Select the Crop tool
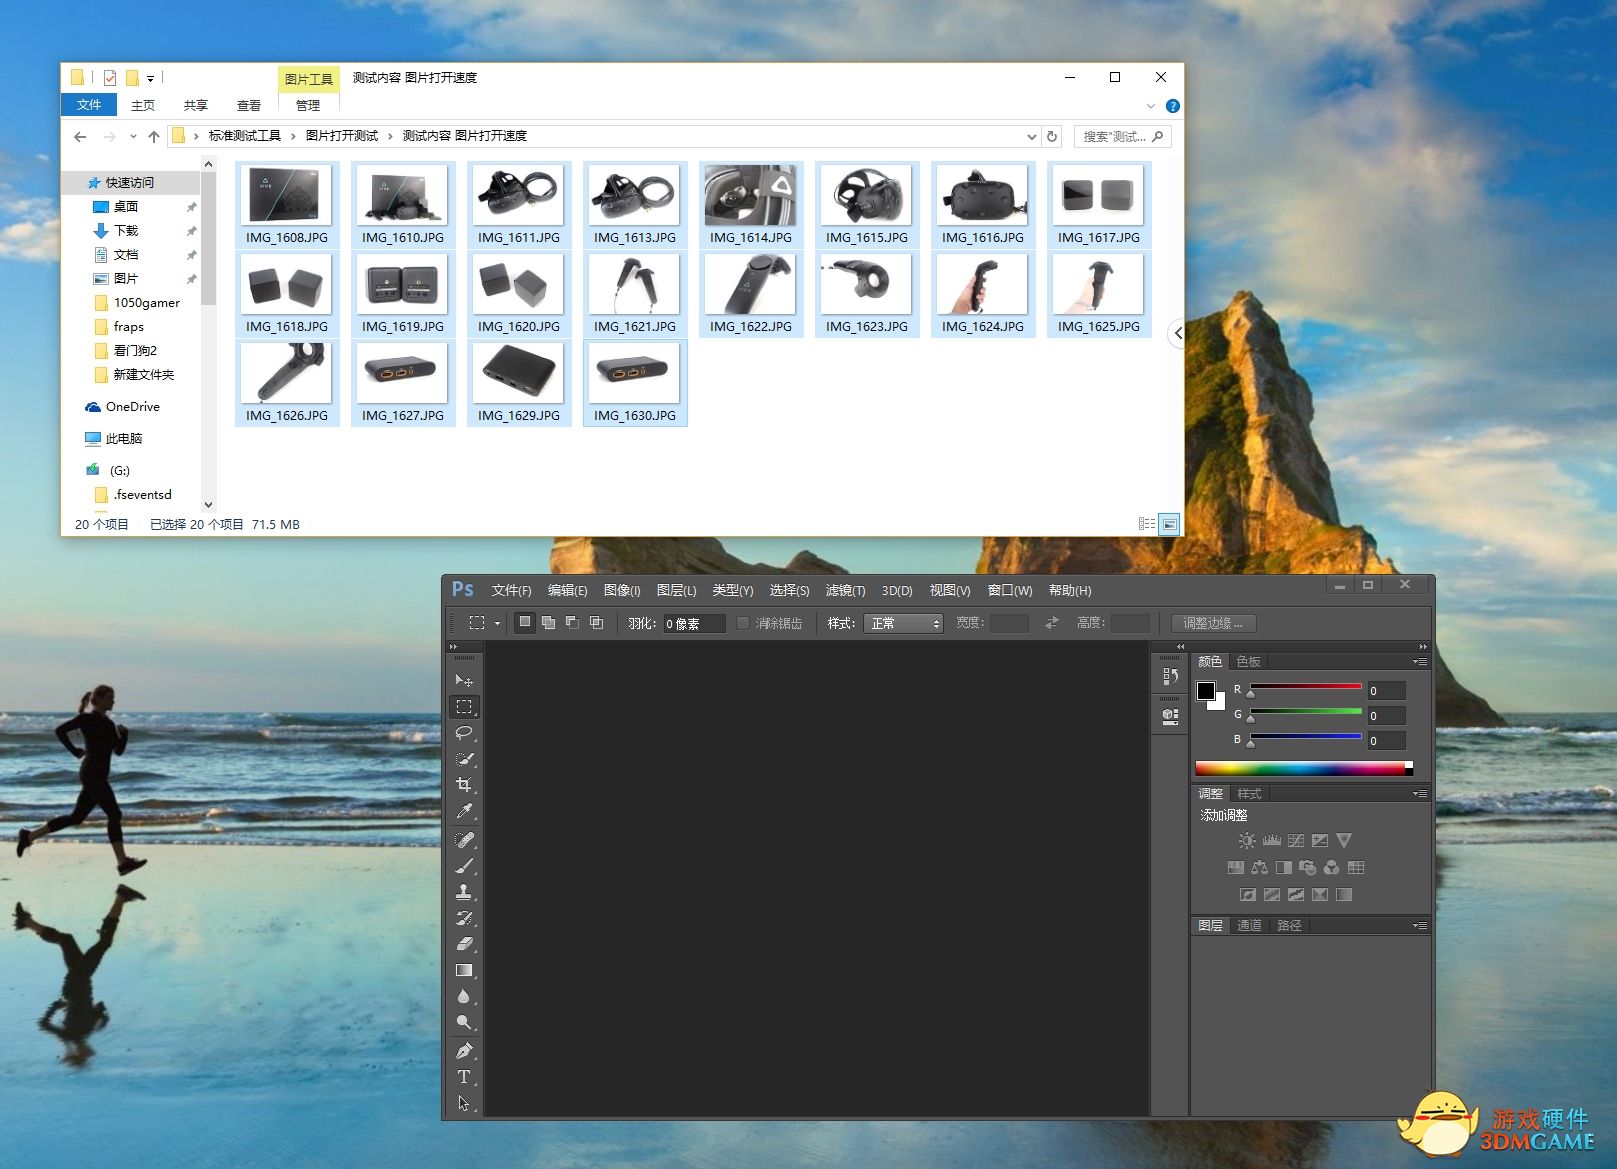 click(463, 785)
